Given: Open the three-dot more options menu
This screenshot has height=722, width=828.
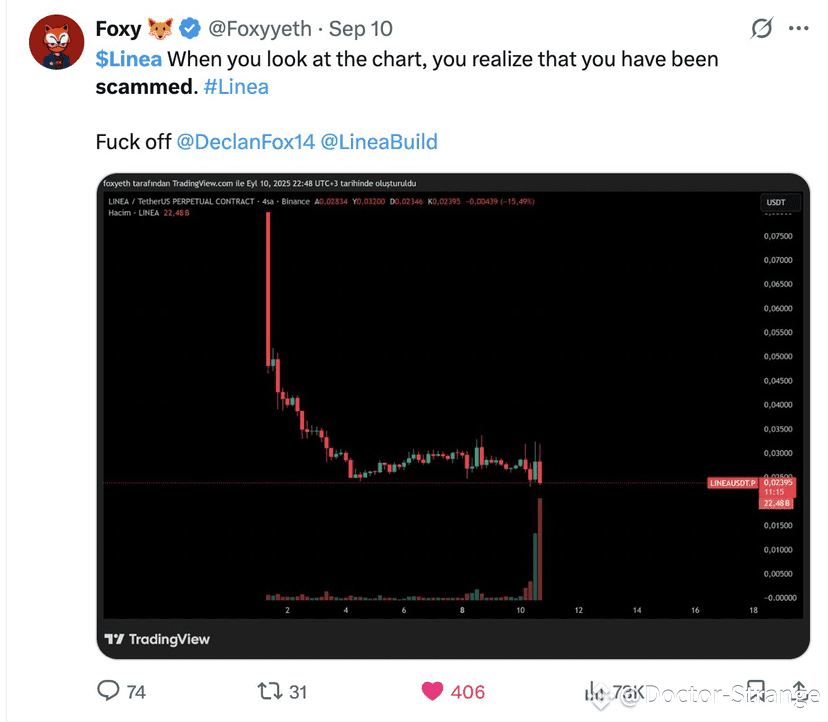Looking at the screenshot, I should 798,29.
